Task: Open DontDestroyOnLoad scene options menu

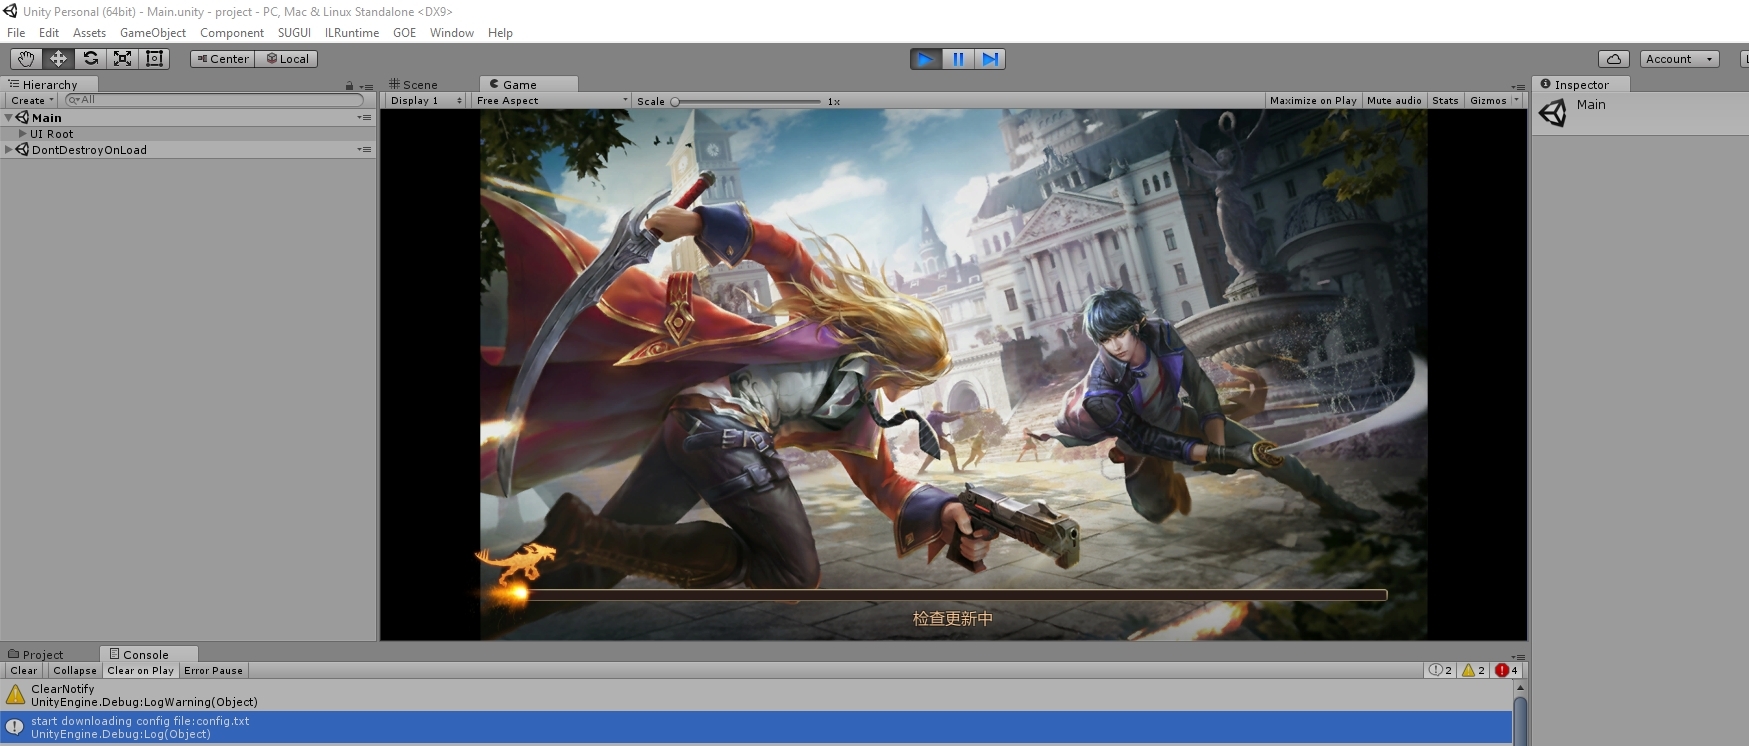Action: 364,149
